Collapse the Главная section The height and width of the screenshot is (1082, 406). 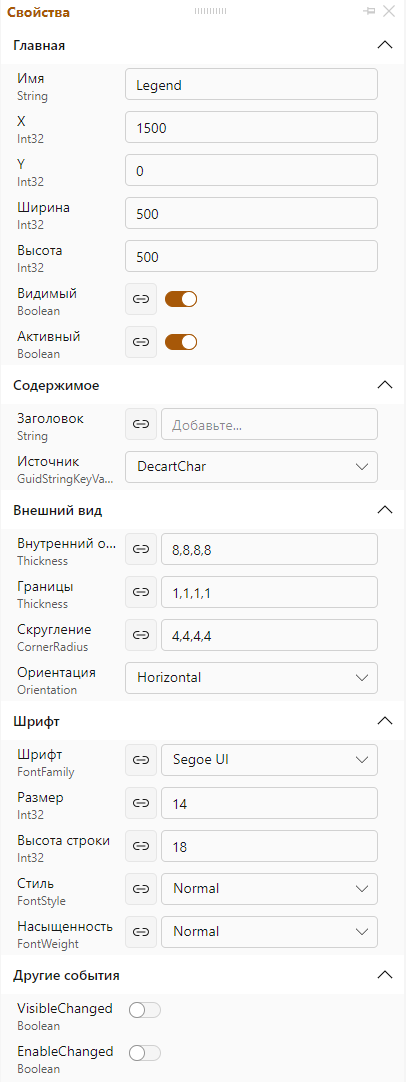(x=385, y=46)
